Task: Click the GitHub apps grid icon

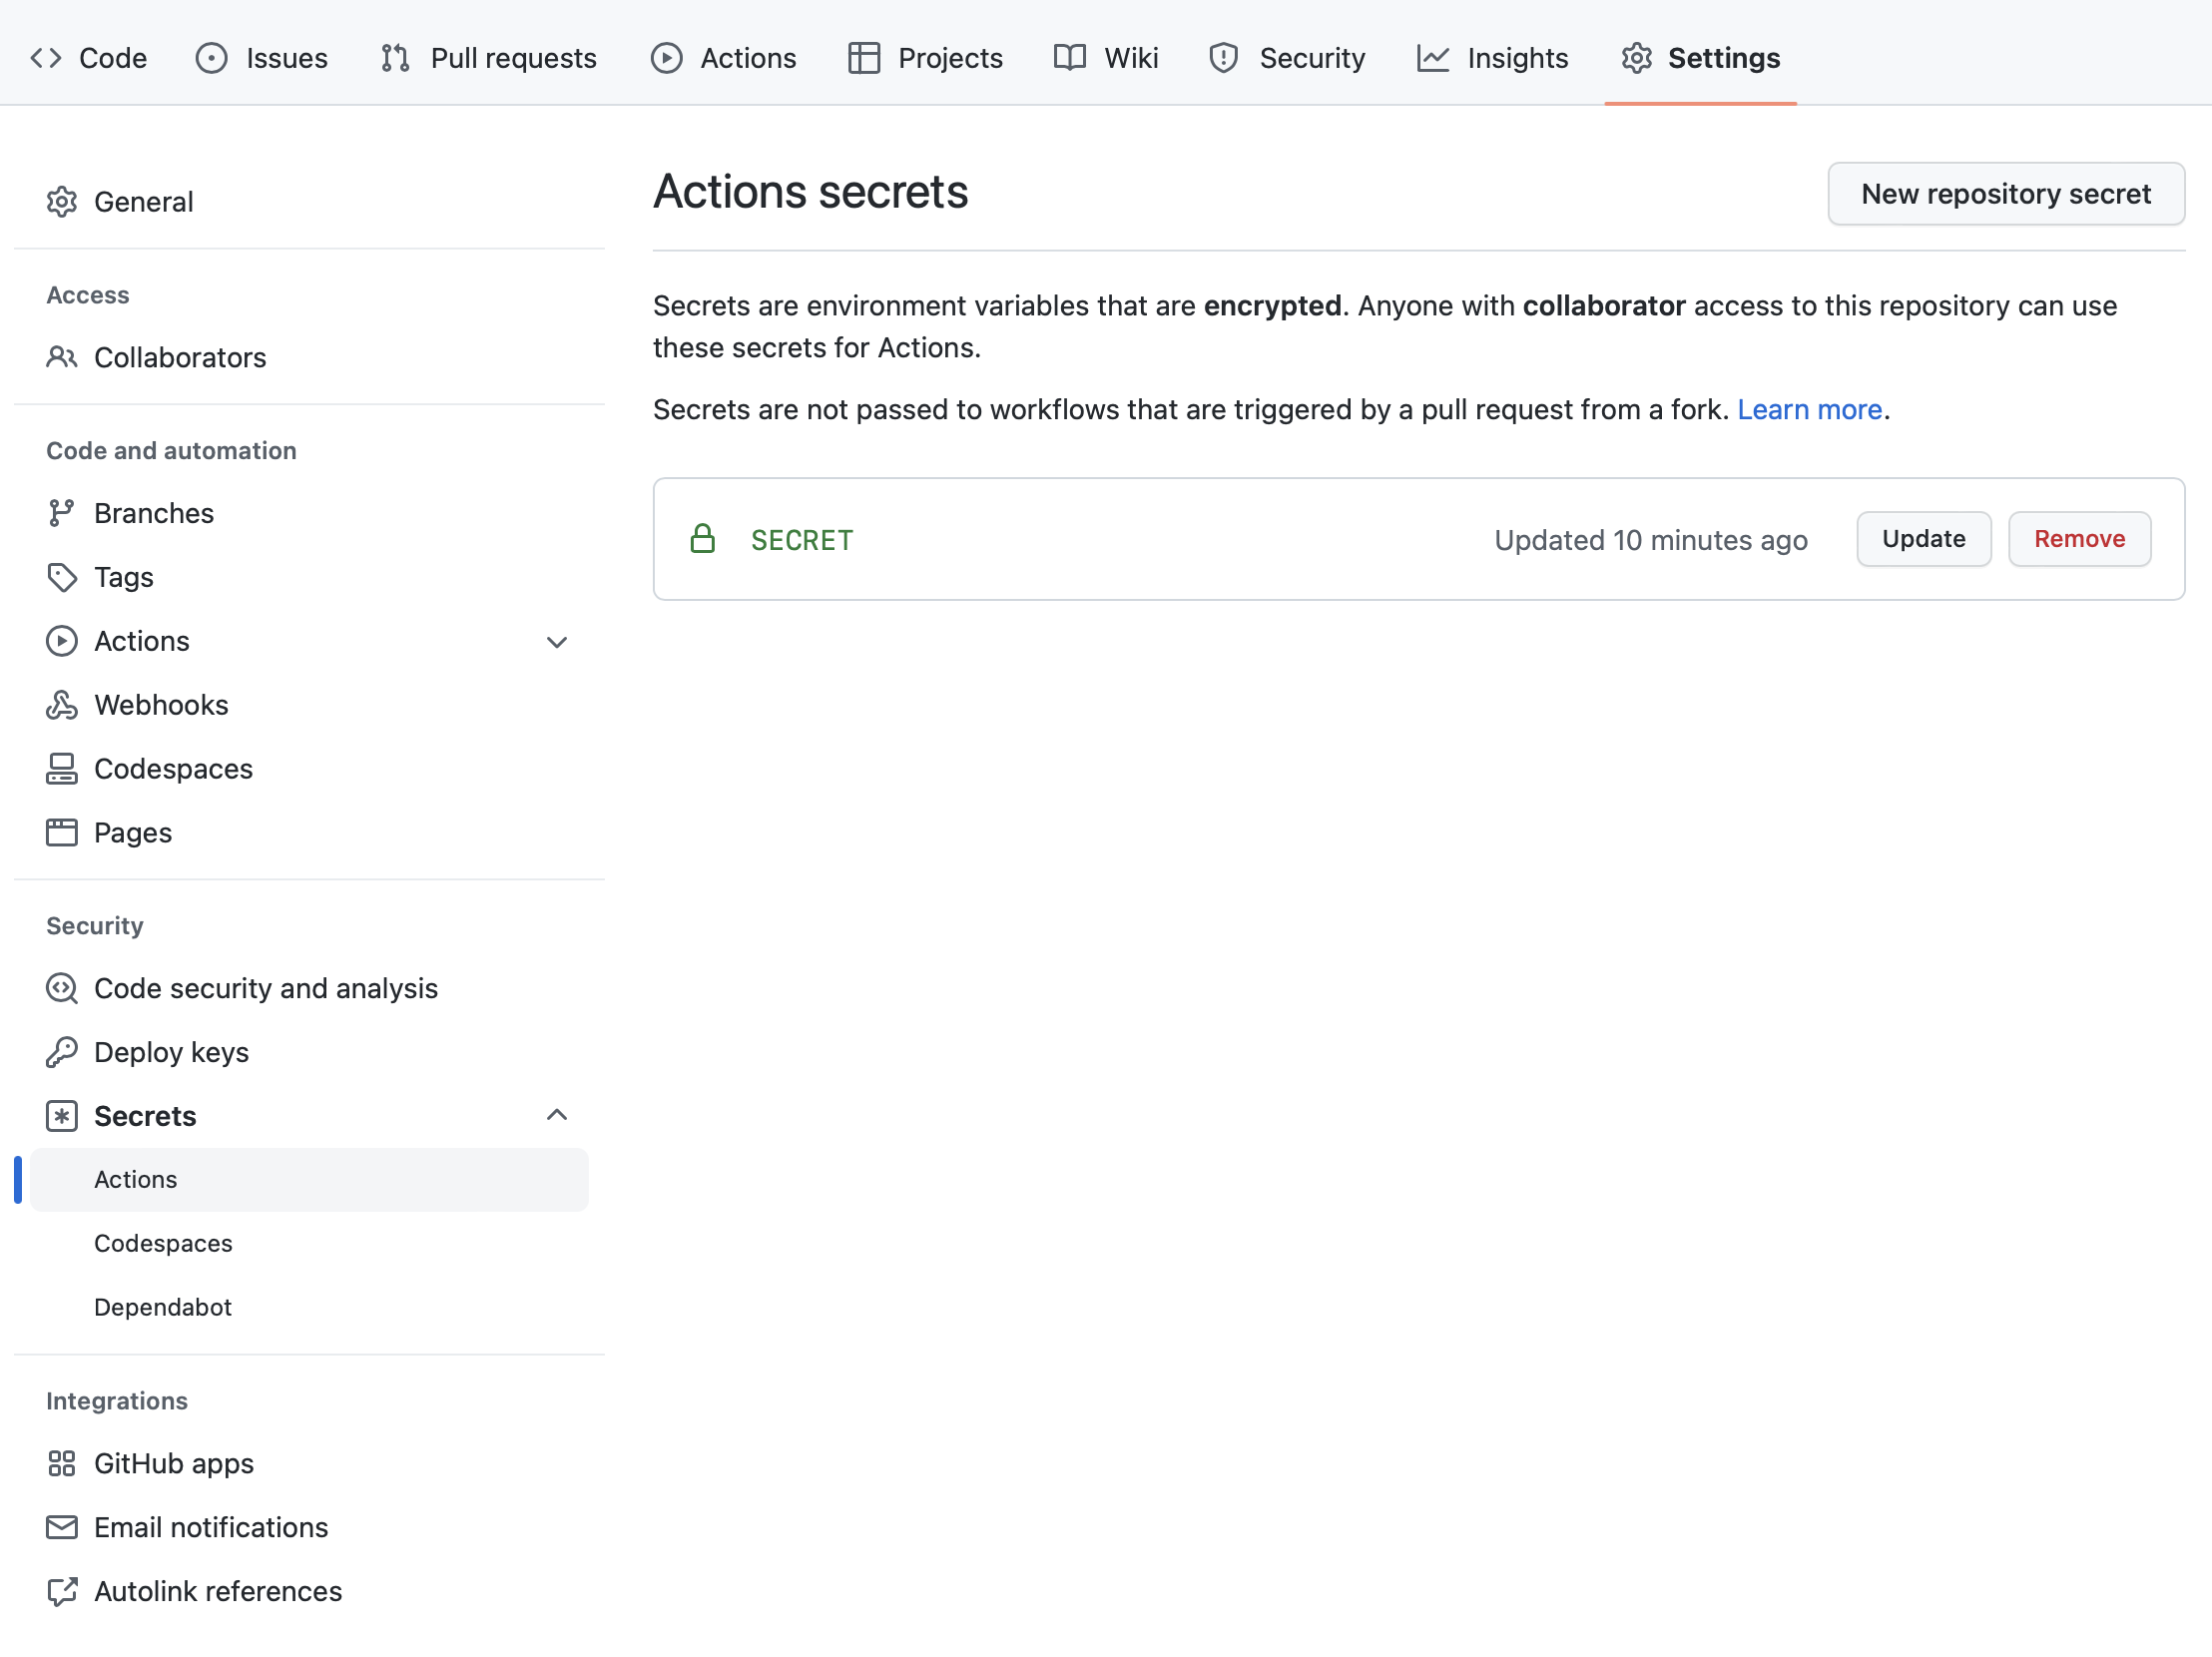Action: point(61,1463)
